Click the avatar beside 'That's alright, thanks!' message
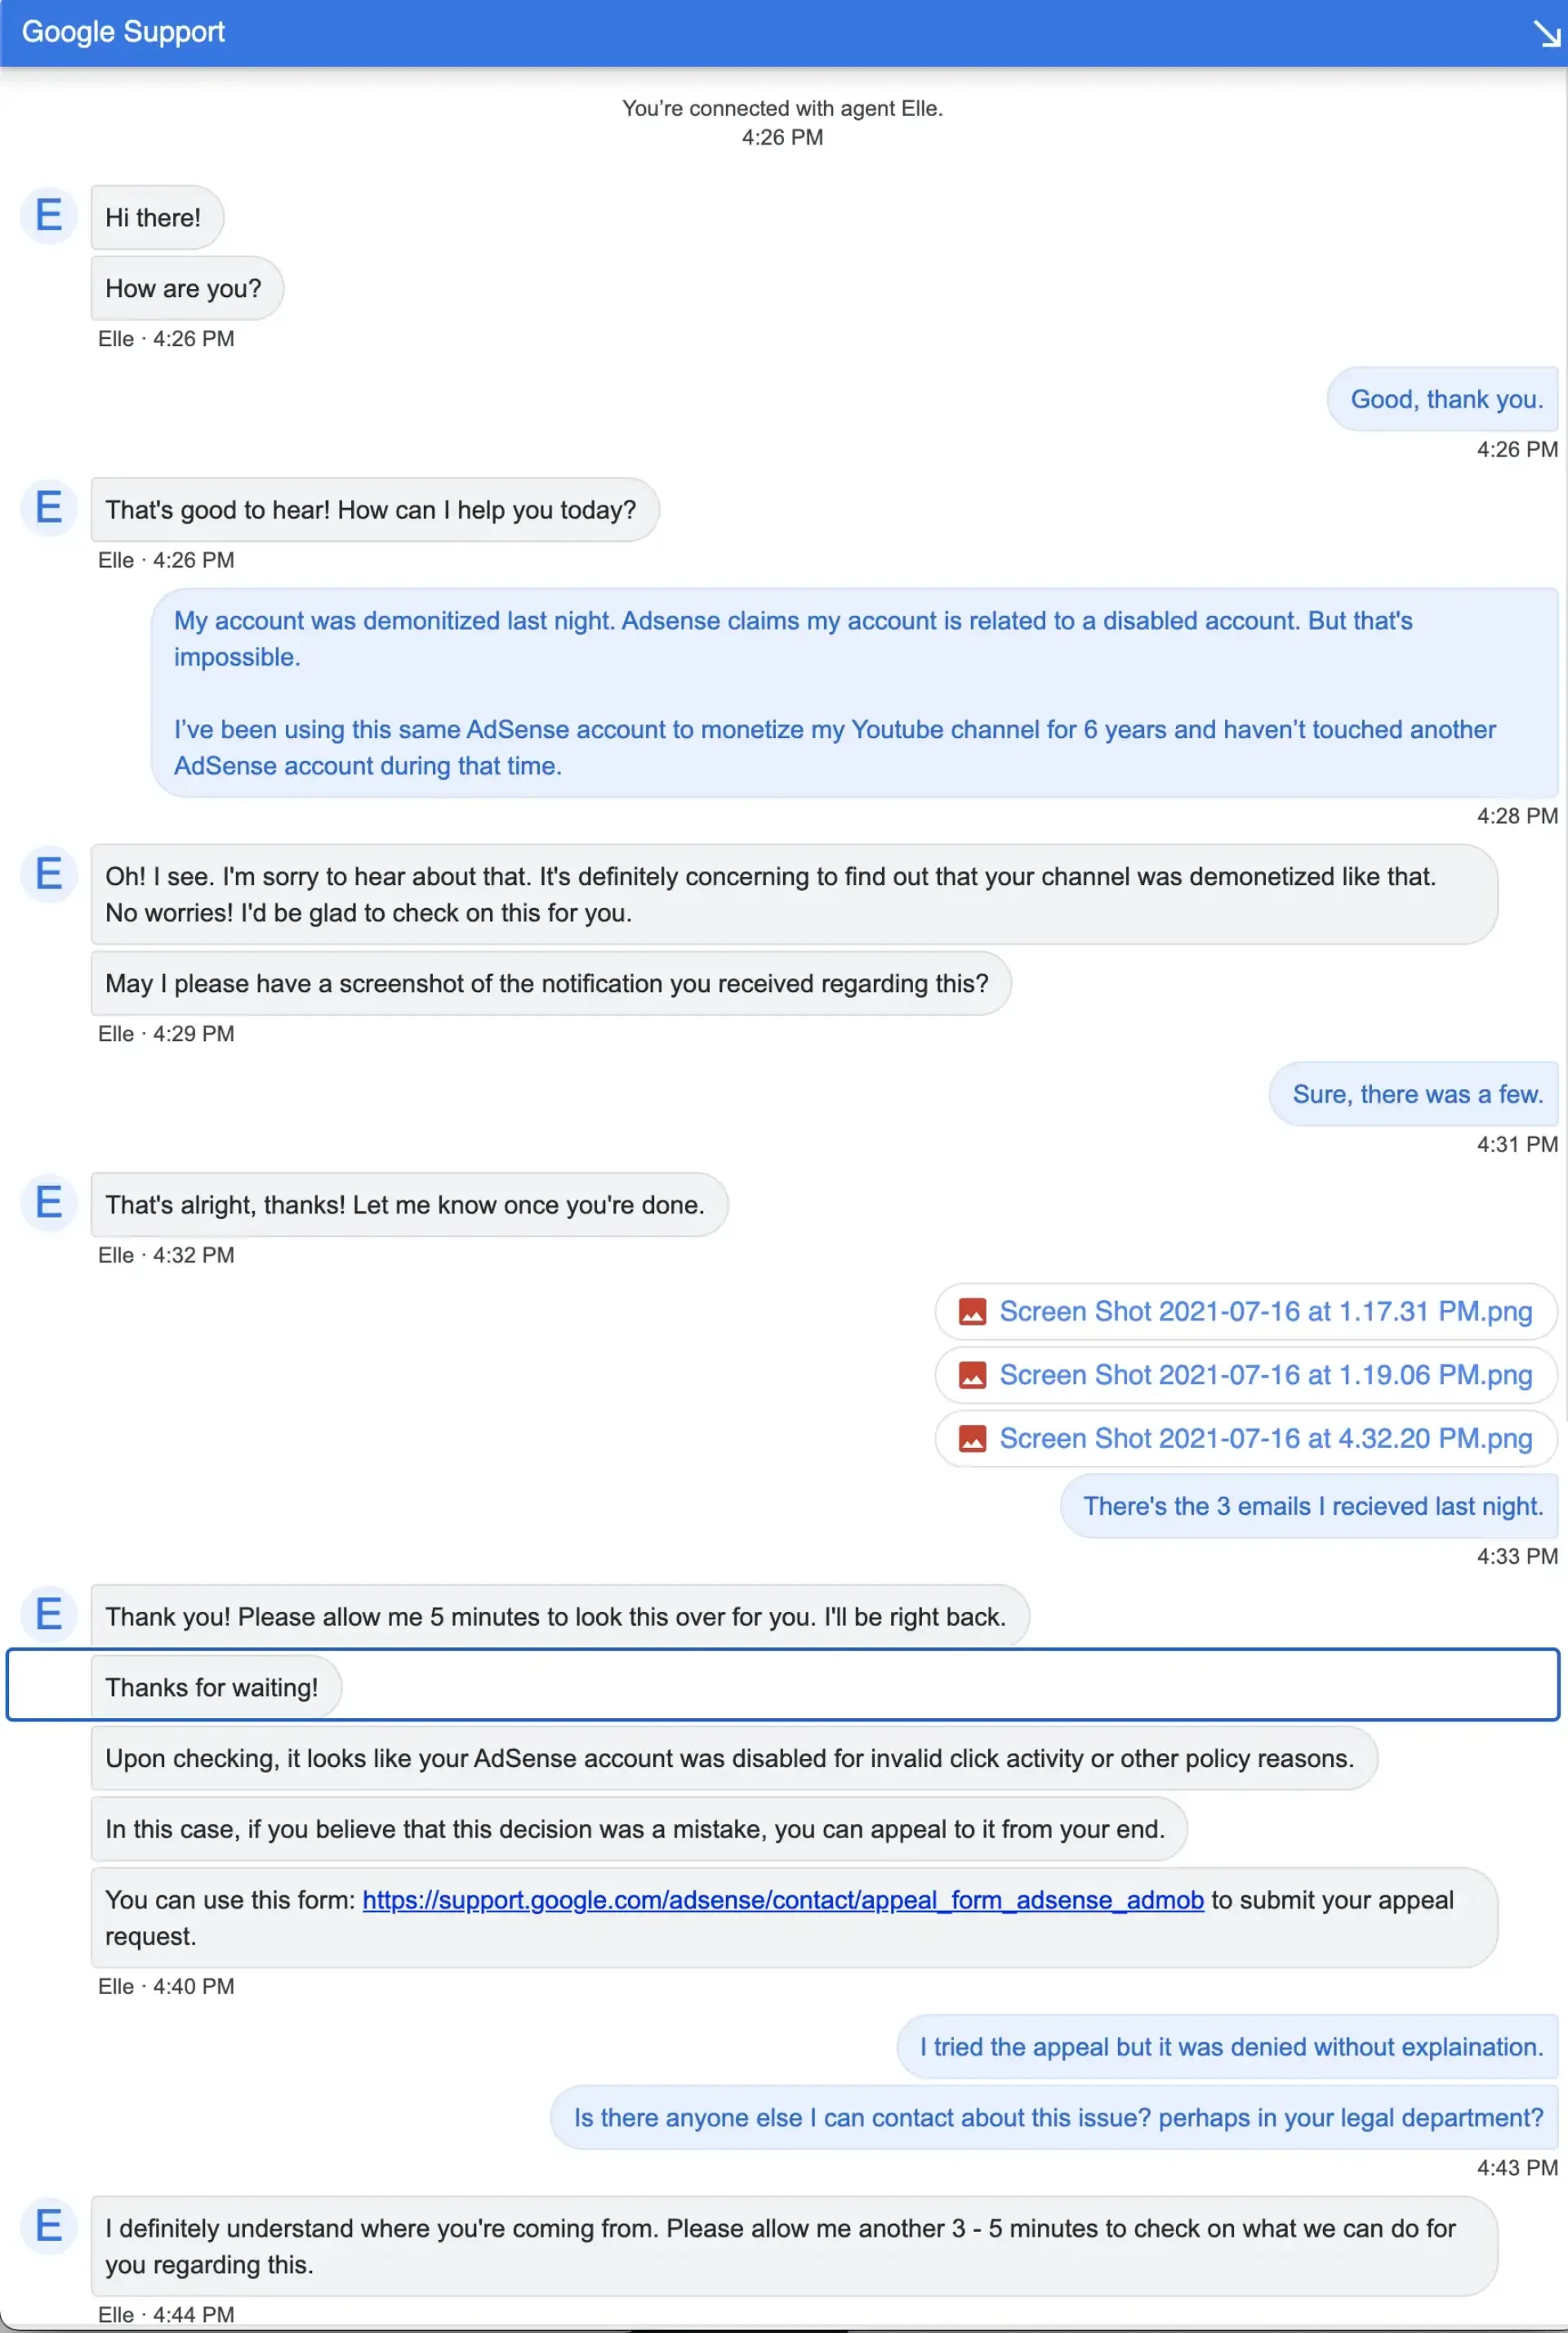This screenshot has height=2333, width=1568. [48, 1203]
